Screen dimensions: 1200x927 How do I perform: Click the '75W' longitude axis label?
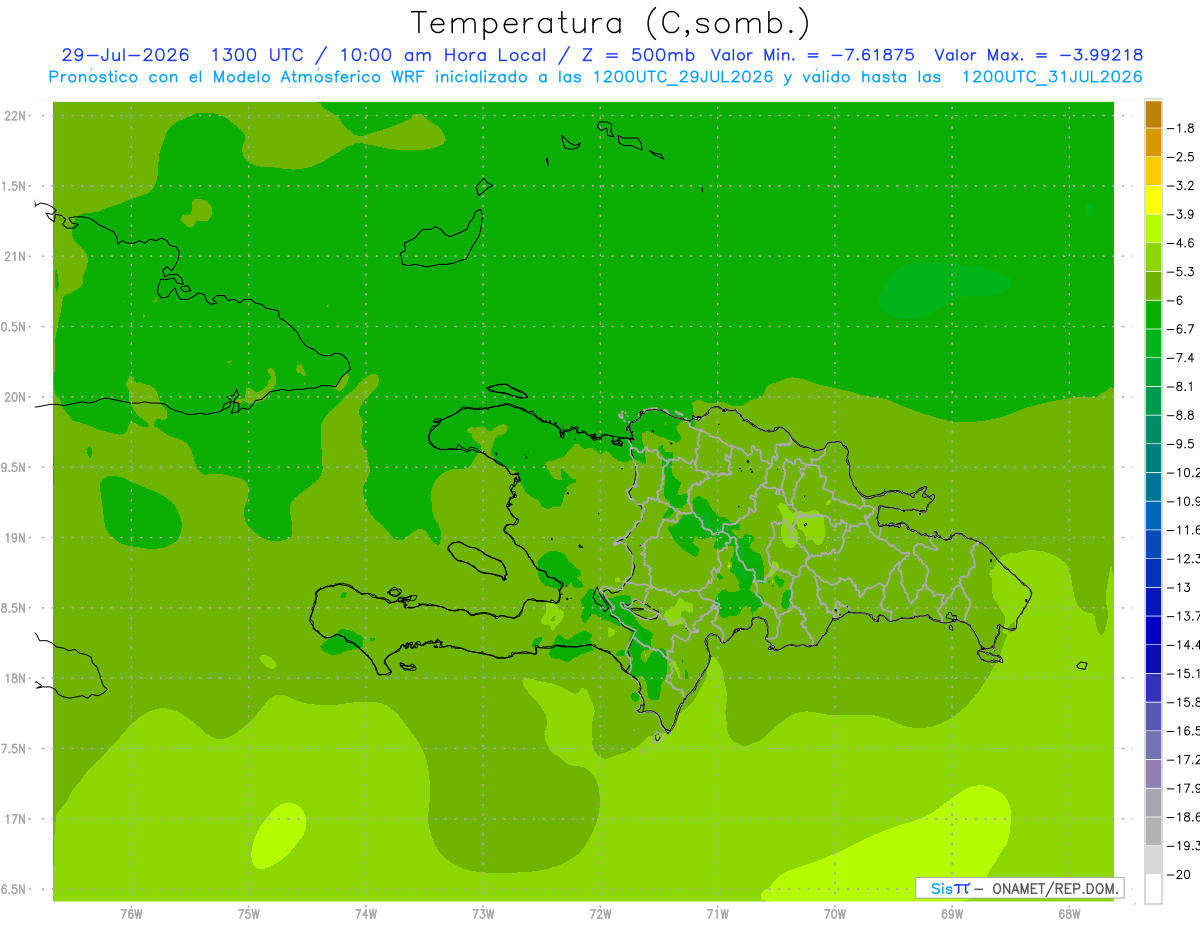(x=249, y=914)
